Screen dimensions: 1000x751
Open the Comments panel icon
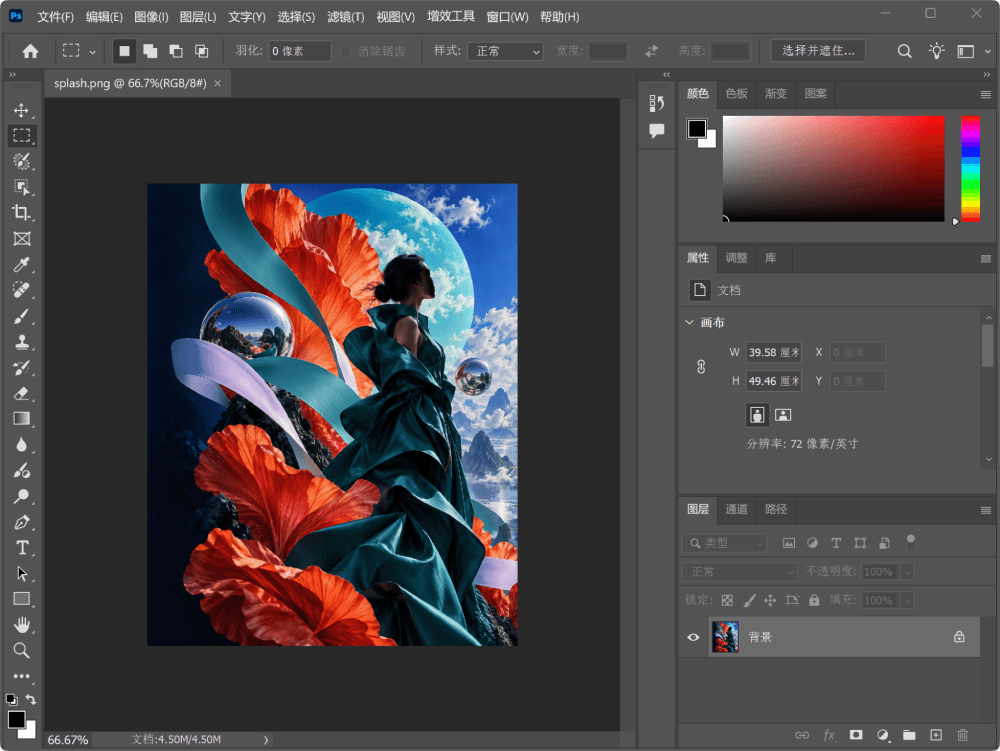[x=657, y=131]
